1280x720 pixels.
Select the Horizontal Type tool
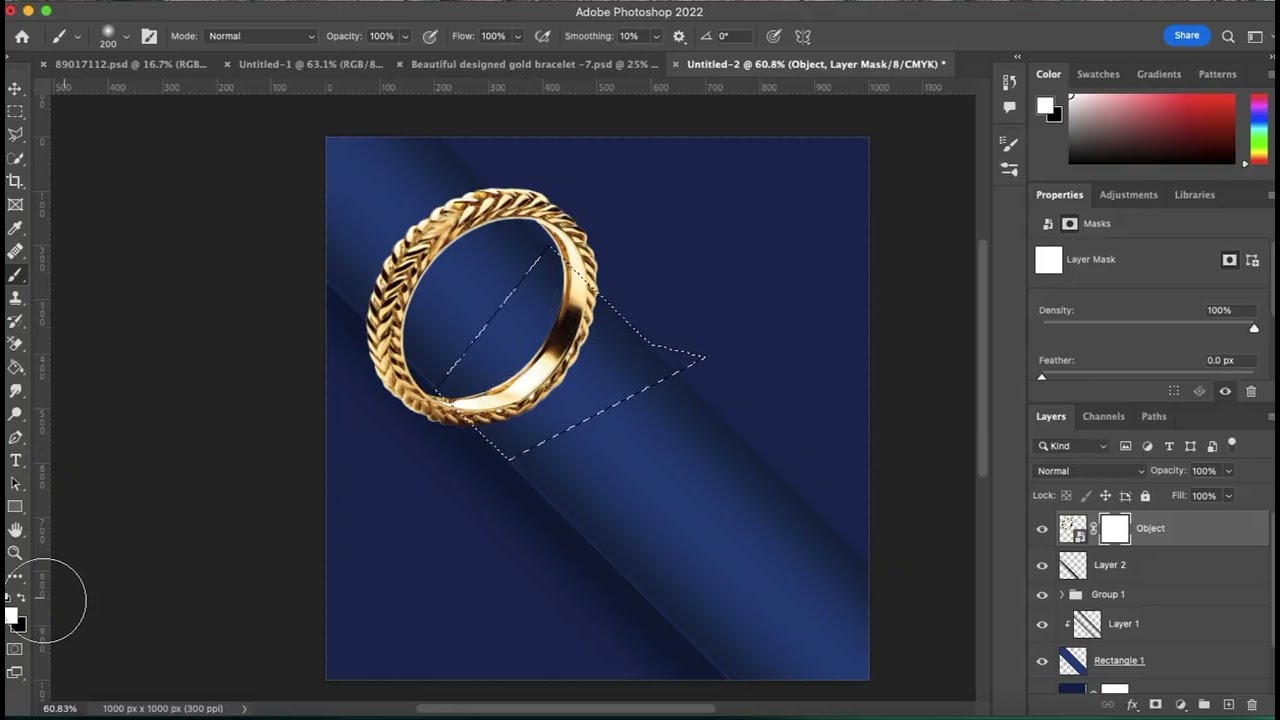pyautogui.click(x=15, y=460)
